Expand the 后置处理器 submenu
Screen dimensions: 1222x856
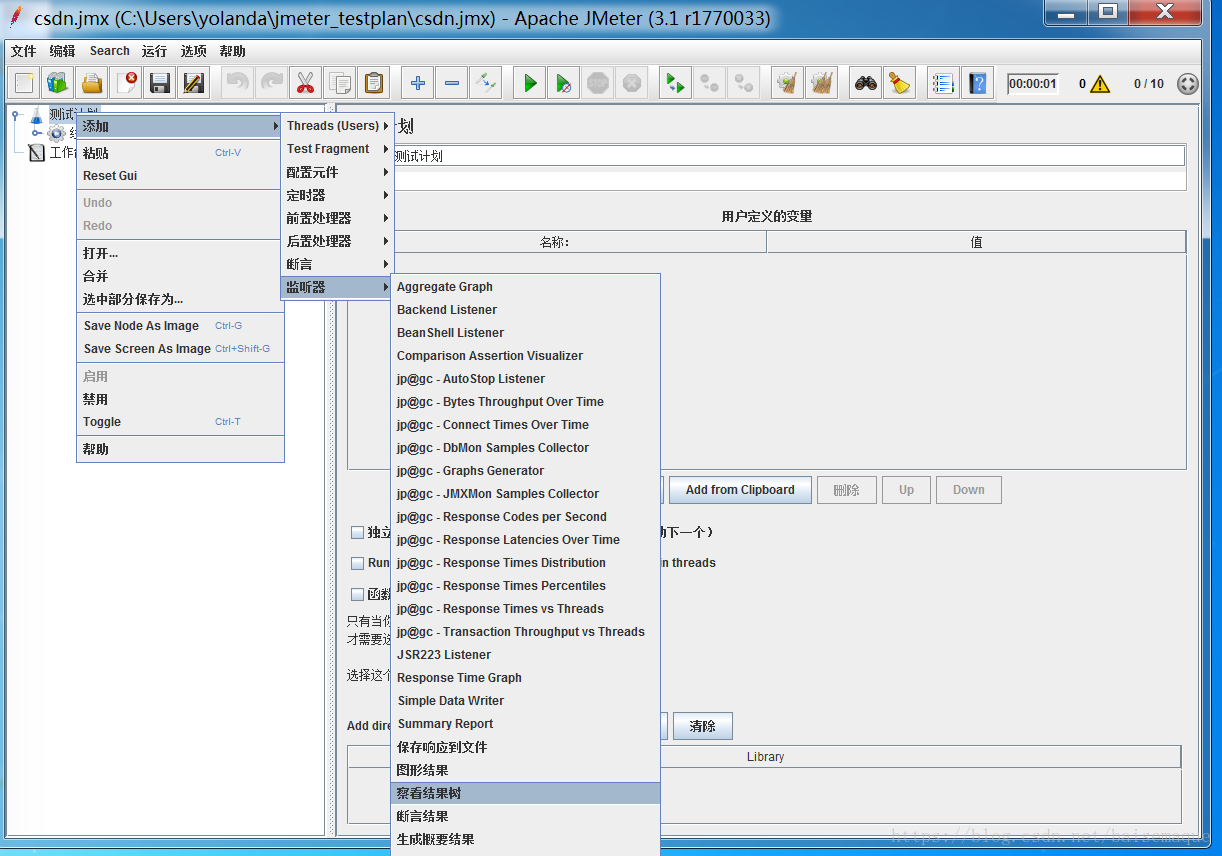[337, 241]
